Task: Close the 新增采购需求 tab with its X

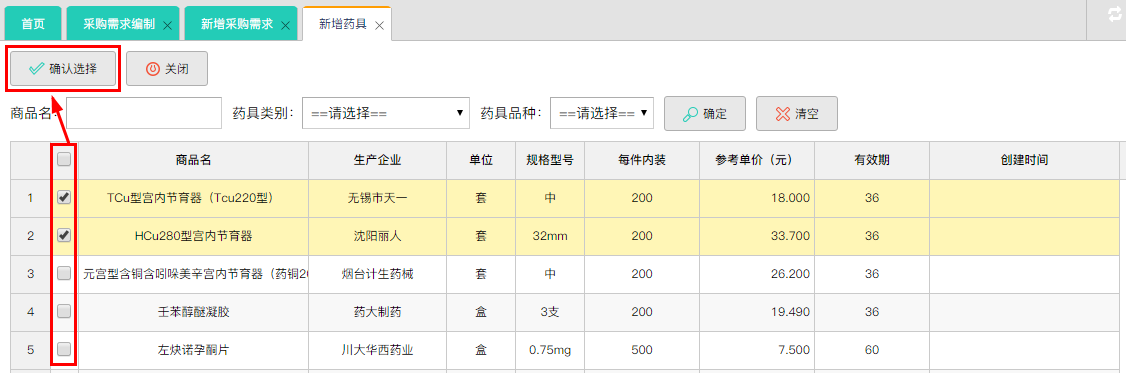Action: click(x=285, y=25)
